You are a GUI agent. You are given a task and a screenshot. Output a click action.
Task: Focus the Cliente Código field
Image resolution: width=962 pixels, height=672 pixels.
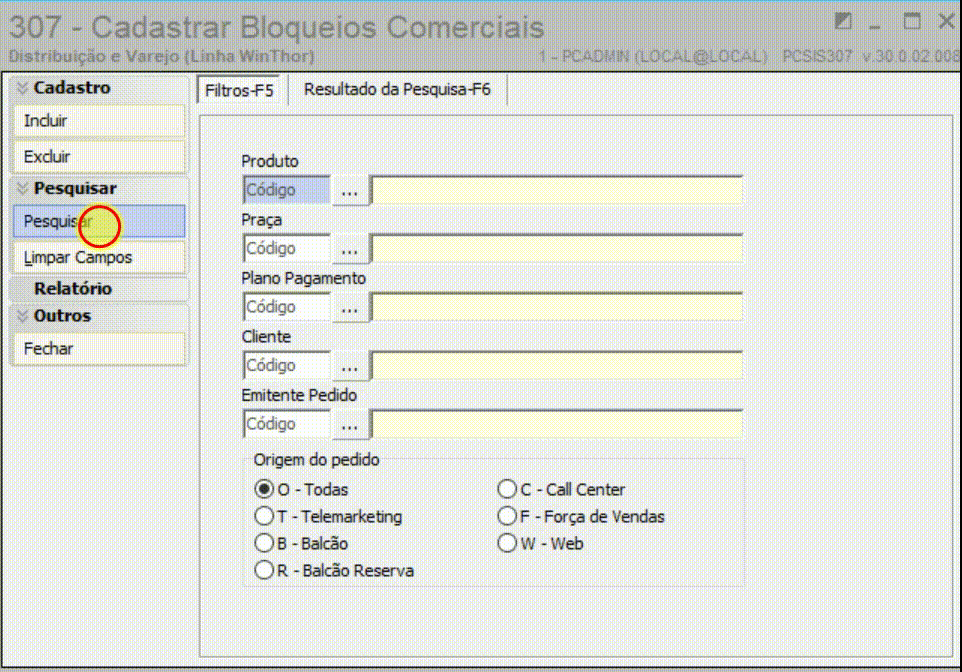point(287,366)
